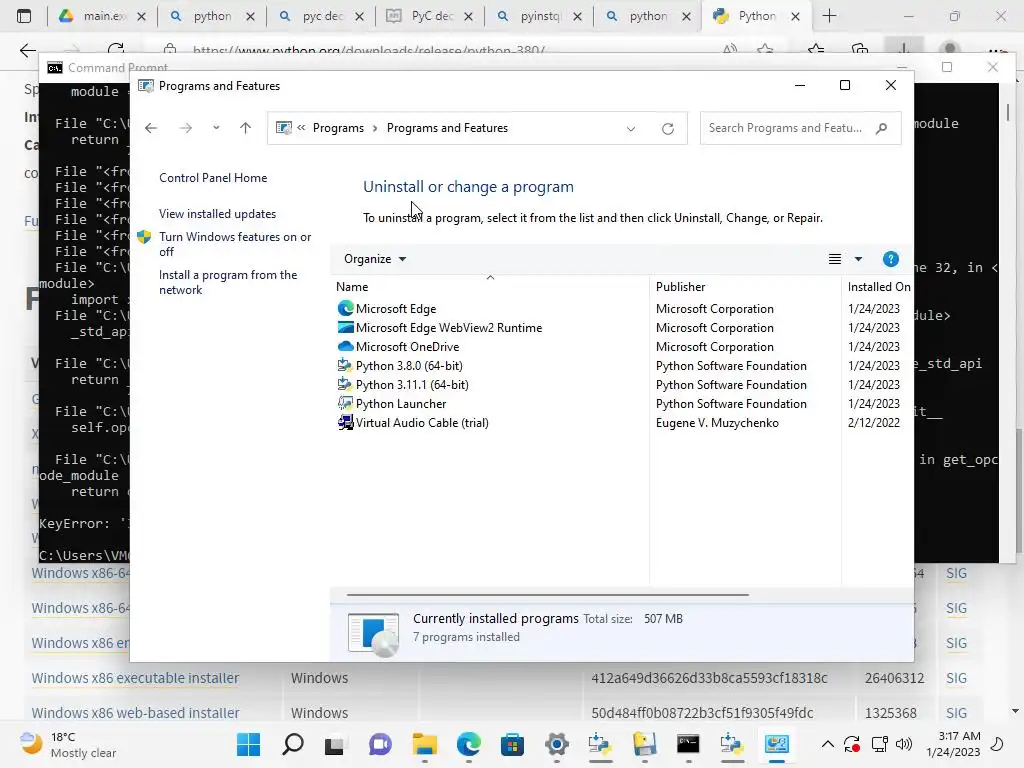Focus the Search Programs and Features box
This screenshot has height=768, width=1024.
[x=788, y=128]
